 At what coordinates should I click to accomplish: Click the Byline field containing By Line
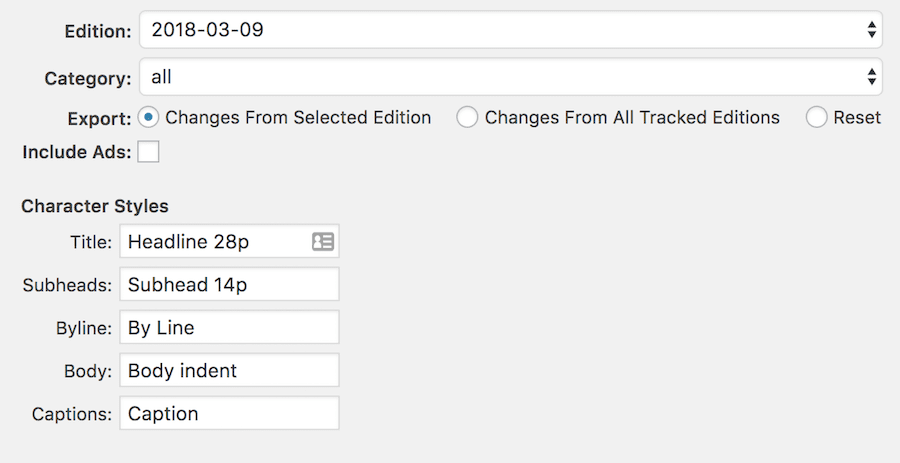pos(230,327)
